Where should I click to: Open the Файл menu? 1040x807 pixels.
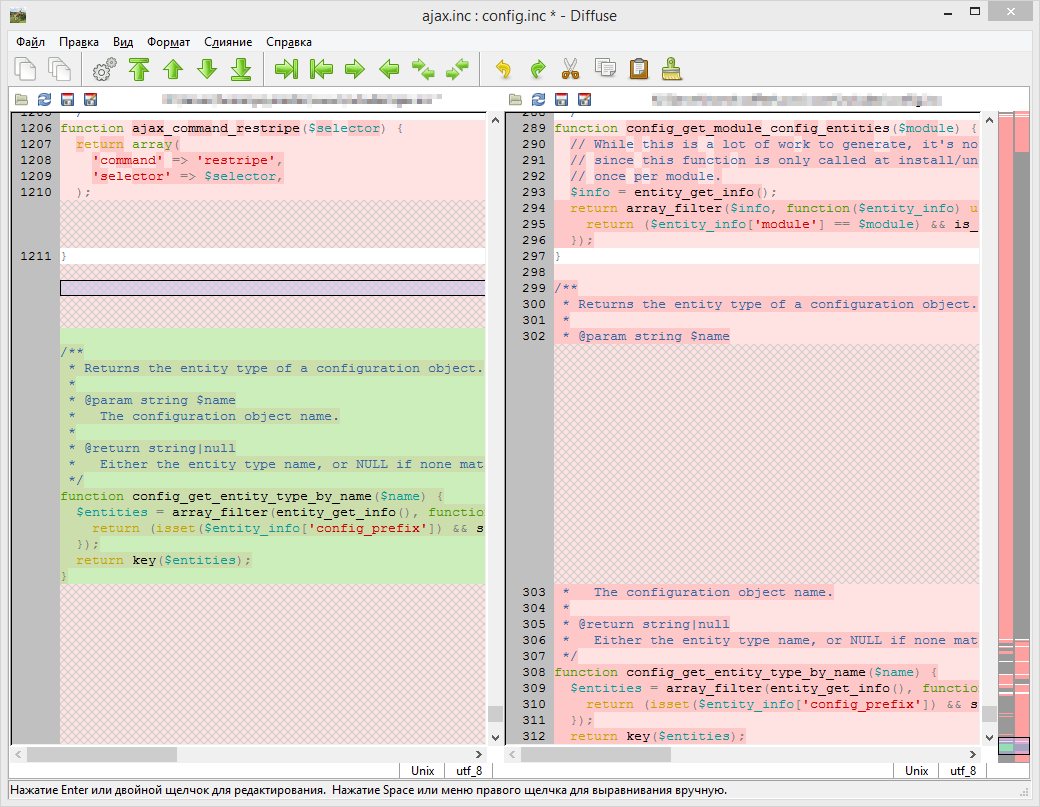(30, 42)
